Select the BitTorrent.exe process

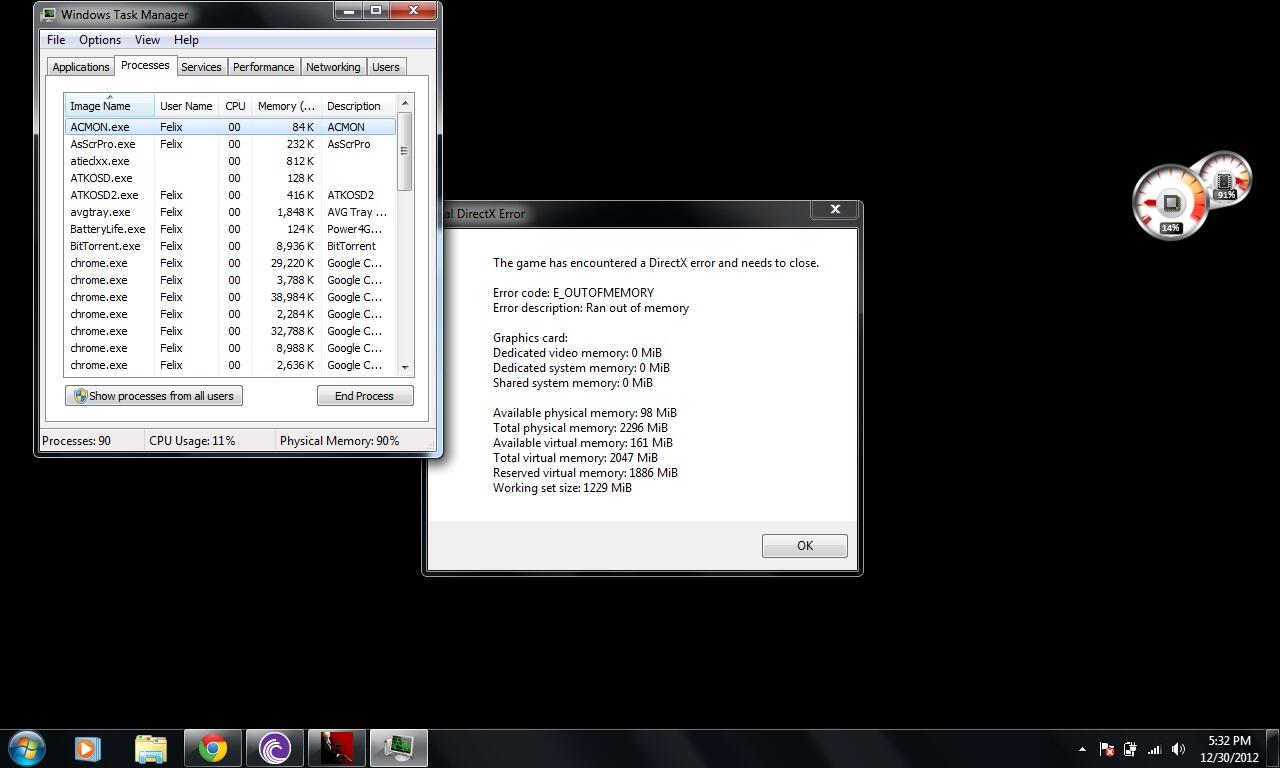click(230, 246)
